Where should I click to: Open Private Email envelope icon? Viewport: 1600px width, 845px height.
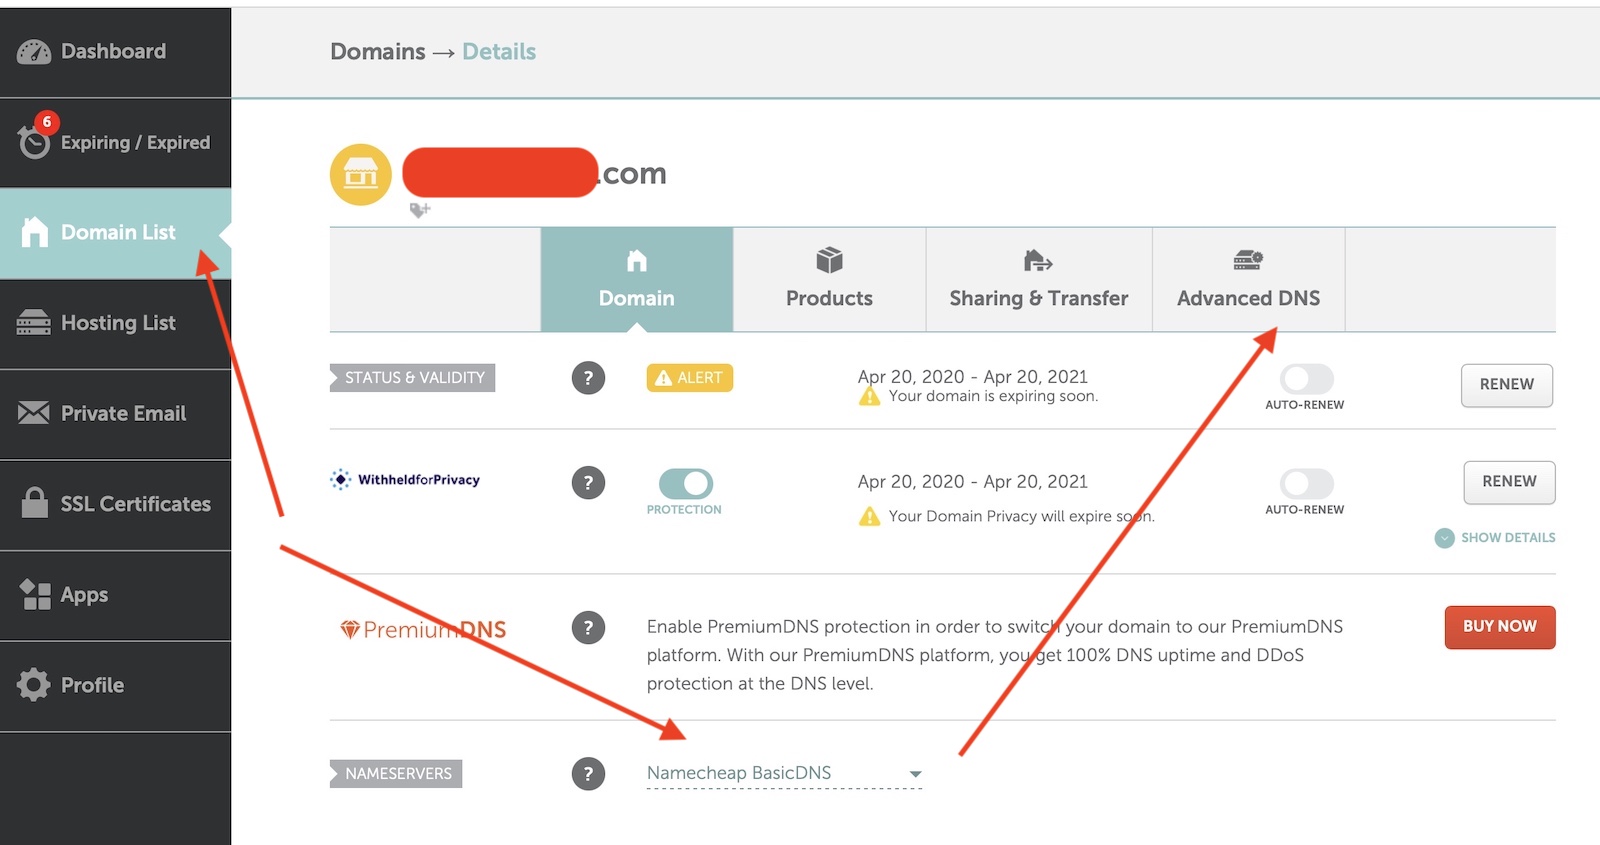point(34,413)
